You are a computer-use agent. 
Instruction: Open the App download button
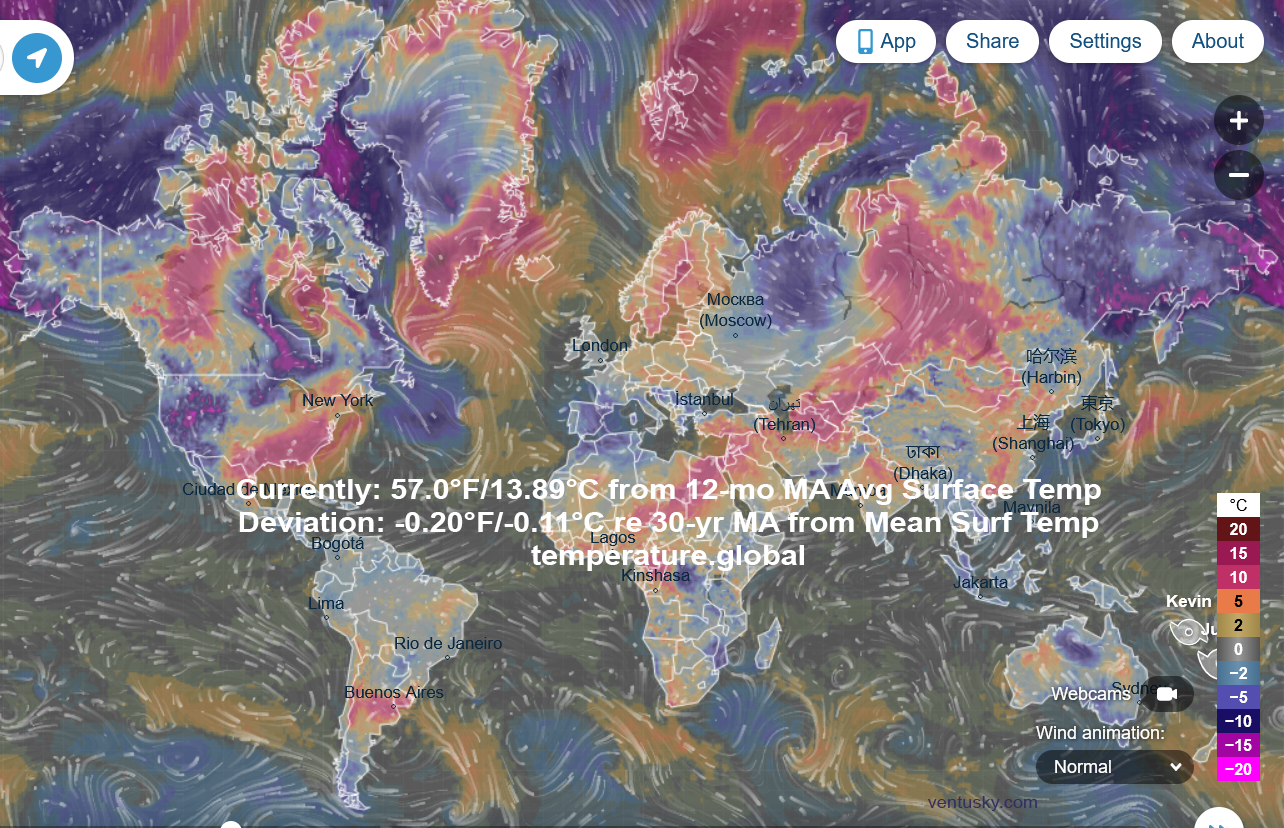coord(886,42)
